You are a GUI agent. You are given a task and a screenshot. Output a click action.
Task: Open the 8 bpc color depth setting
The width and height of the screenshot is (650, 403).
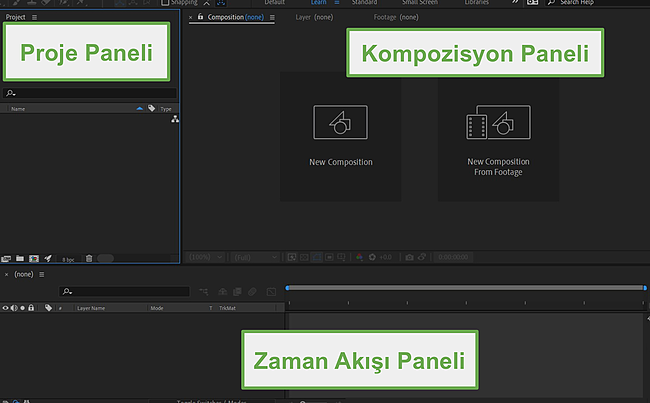point(68,260)
